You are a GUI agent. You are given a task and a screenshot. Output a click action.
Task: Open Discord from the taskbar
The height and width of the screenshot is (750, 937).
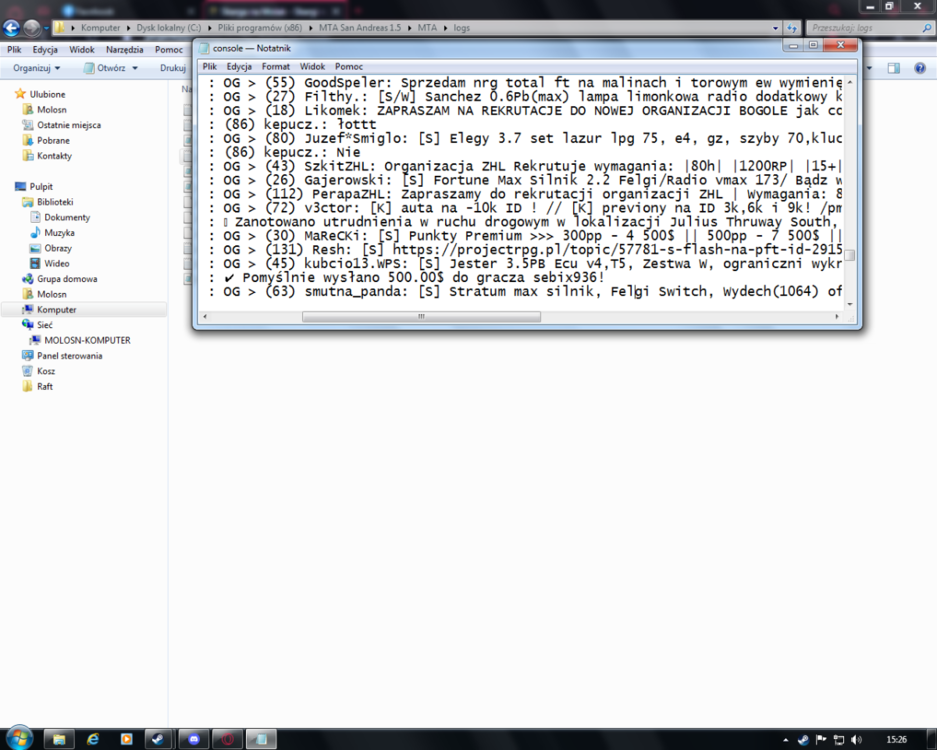tap(194, 739)
